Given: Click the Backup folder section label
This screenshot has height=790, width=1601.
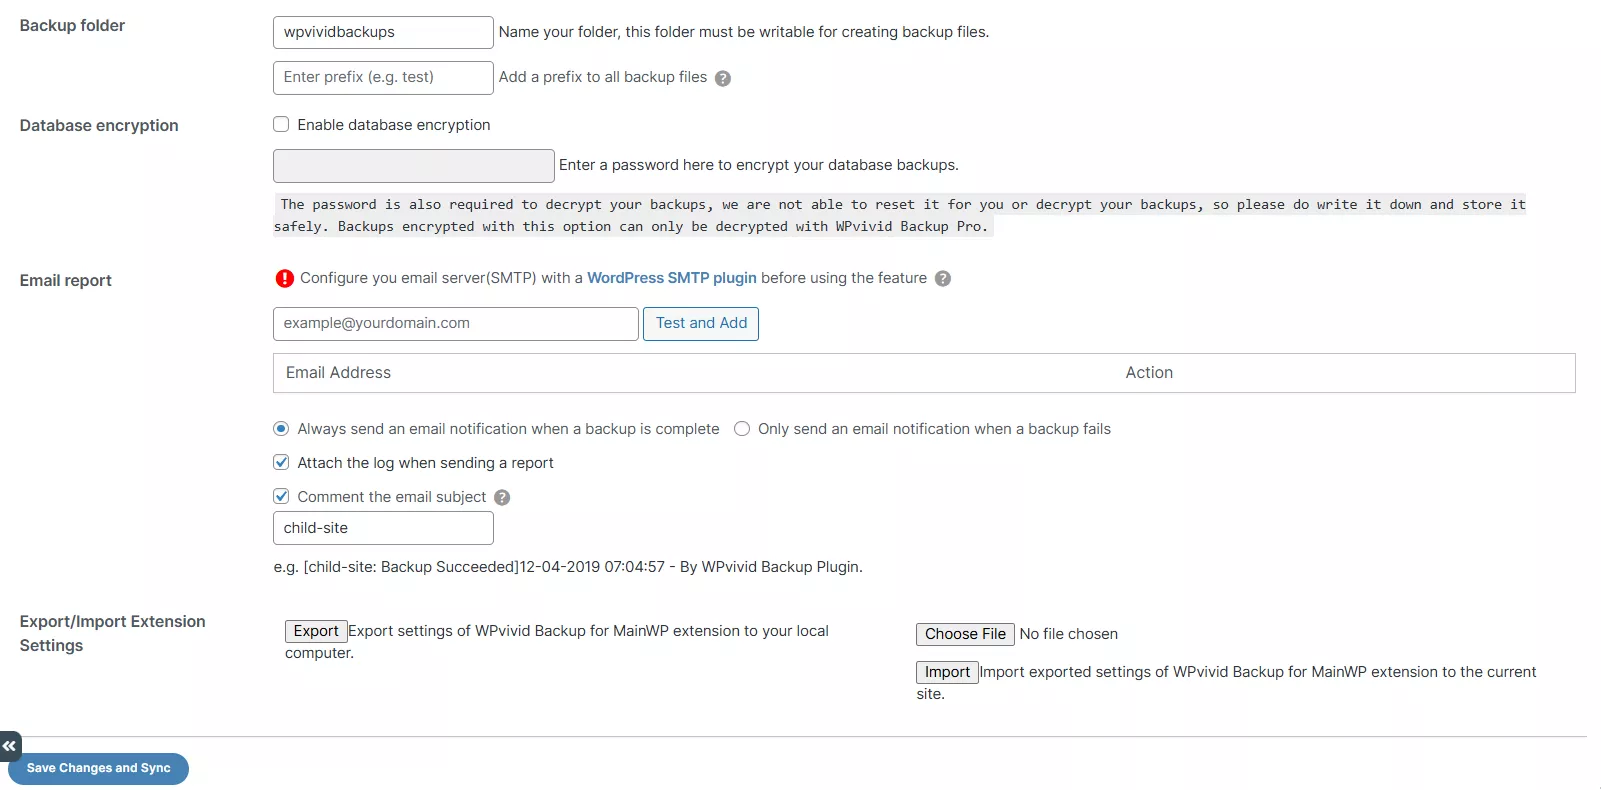Looking at the screenshot, I should tap(72, 25).
